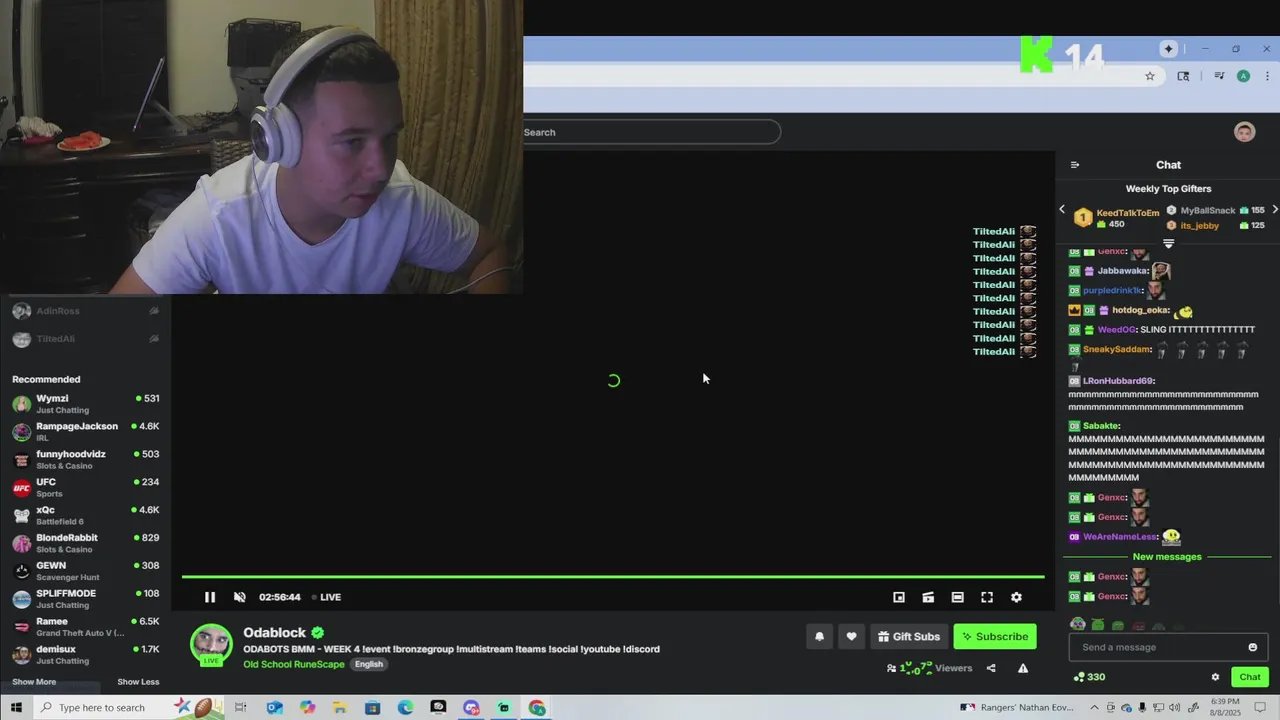Screen dimensions: 1280x720
Task: Show previous Weekly Top Gifters
Action: point(1062,210)
